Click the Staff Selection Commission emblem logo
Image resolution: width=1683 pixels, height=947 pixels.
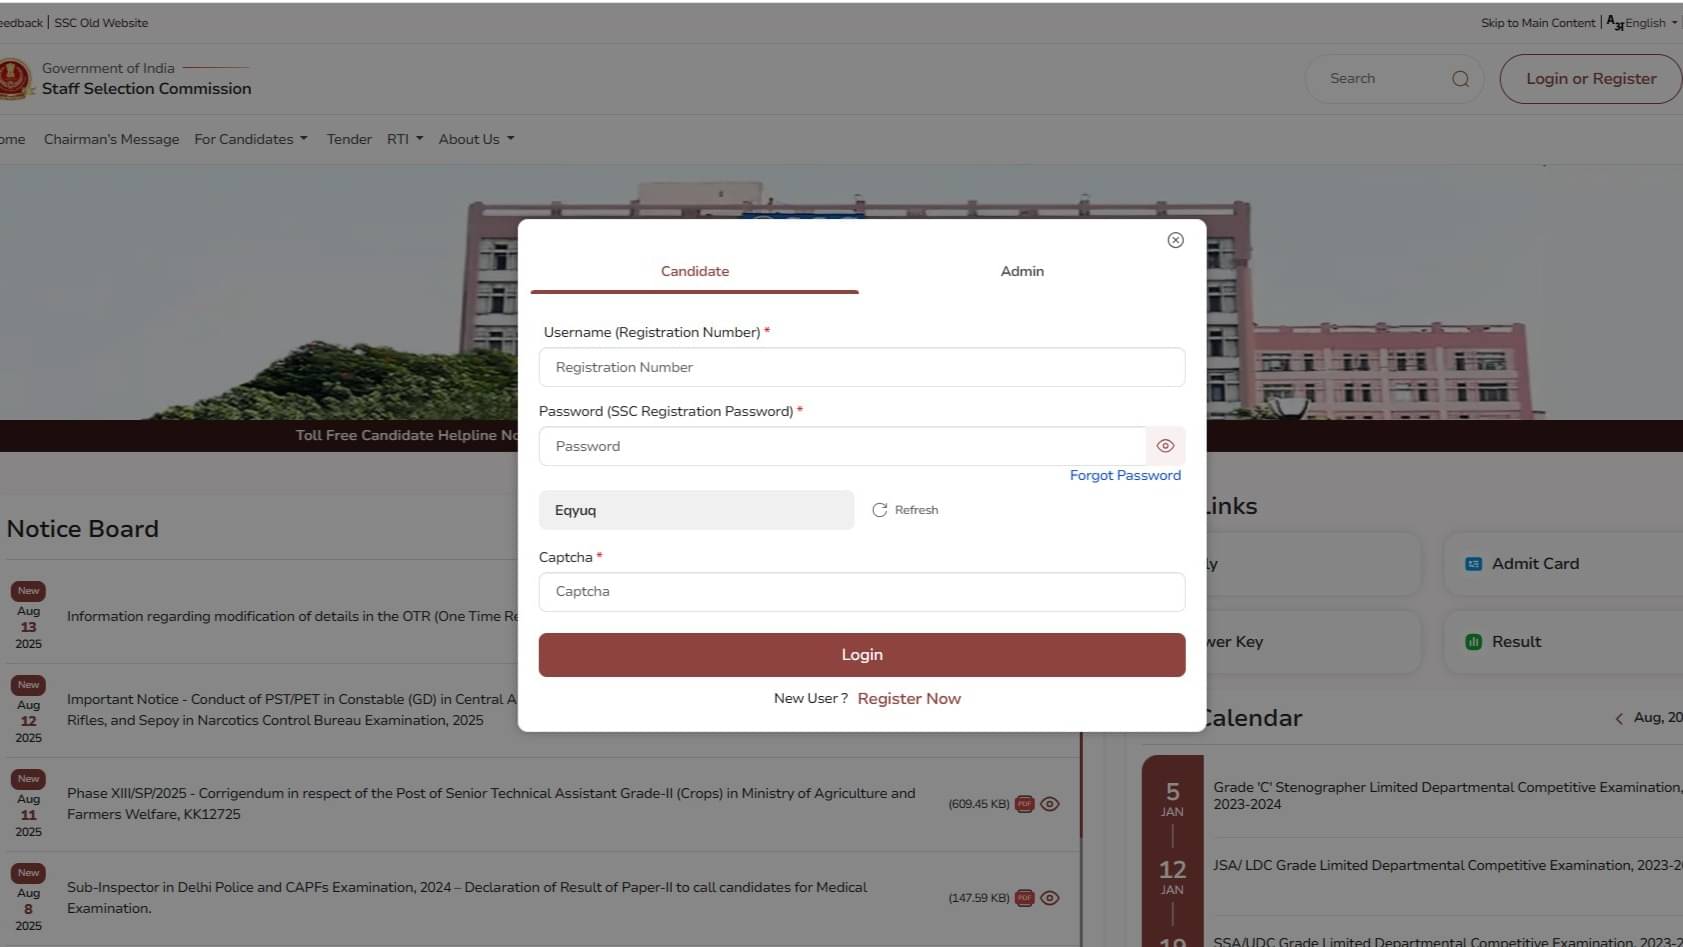tap(14, 79)
